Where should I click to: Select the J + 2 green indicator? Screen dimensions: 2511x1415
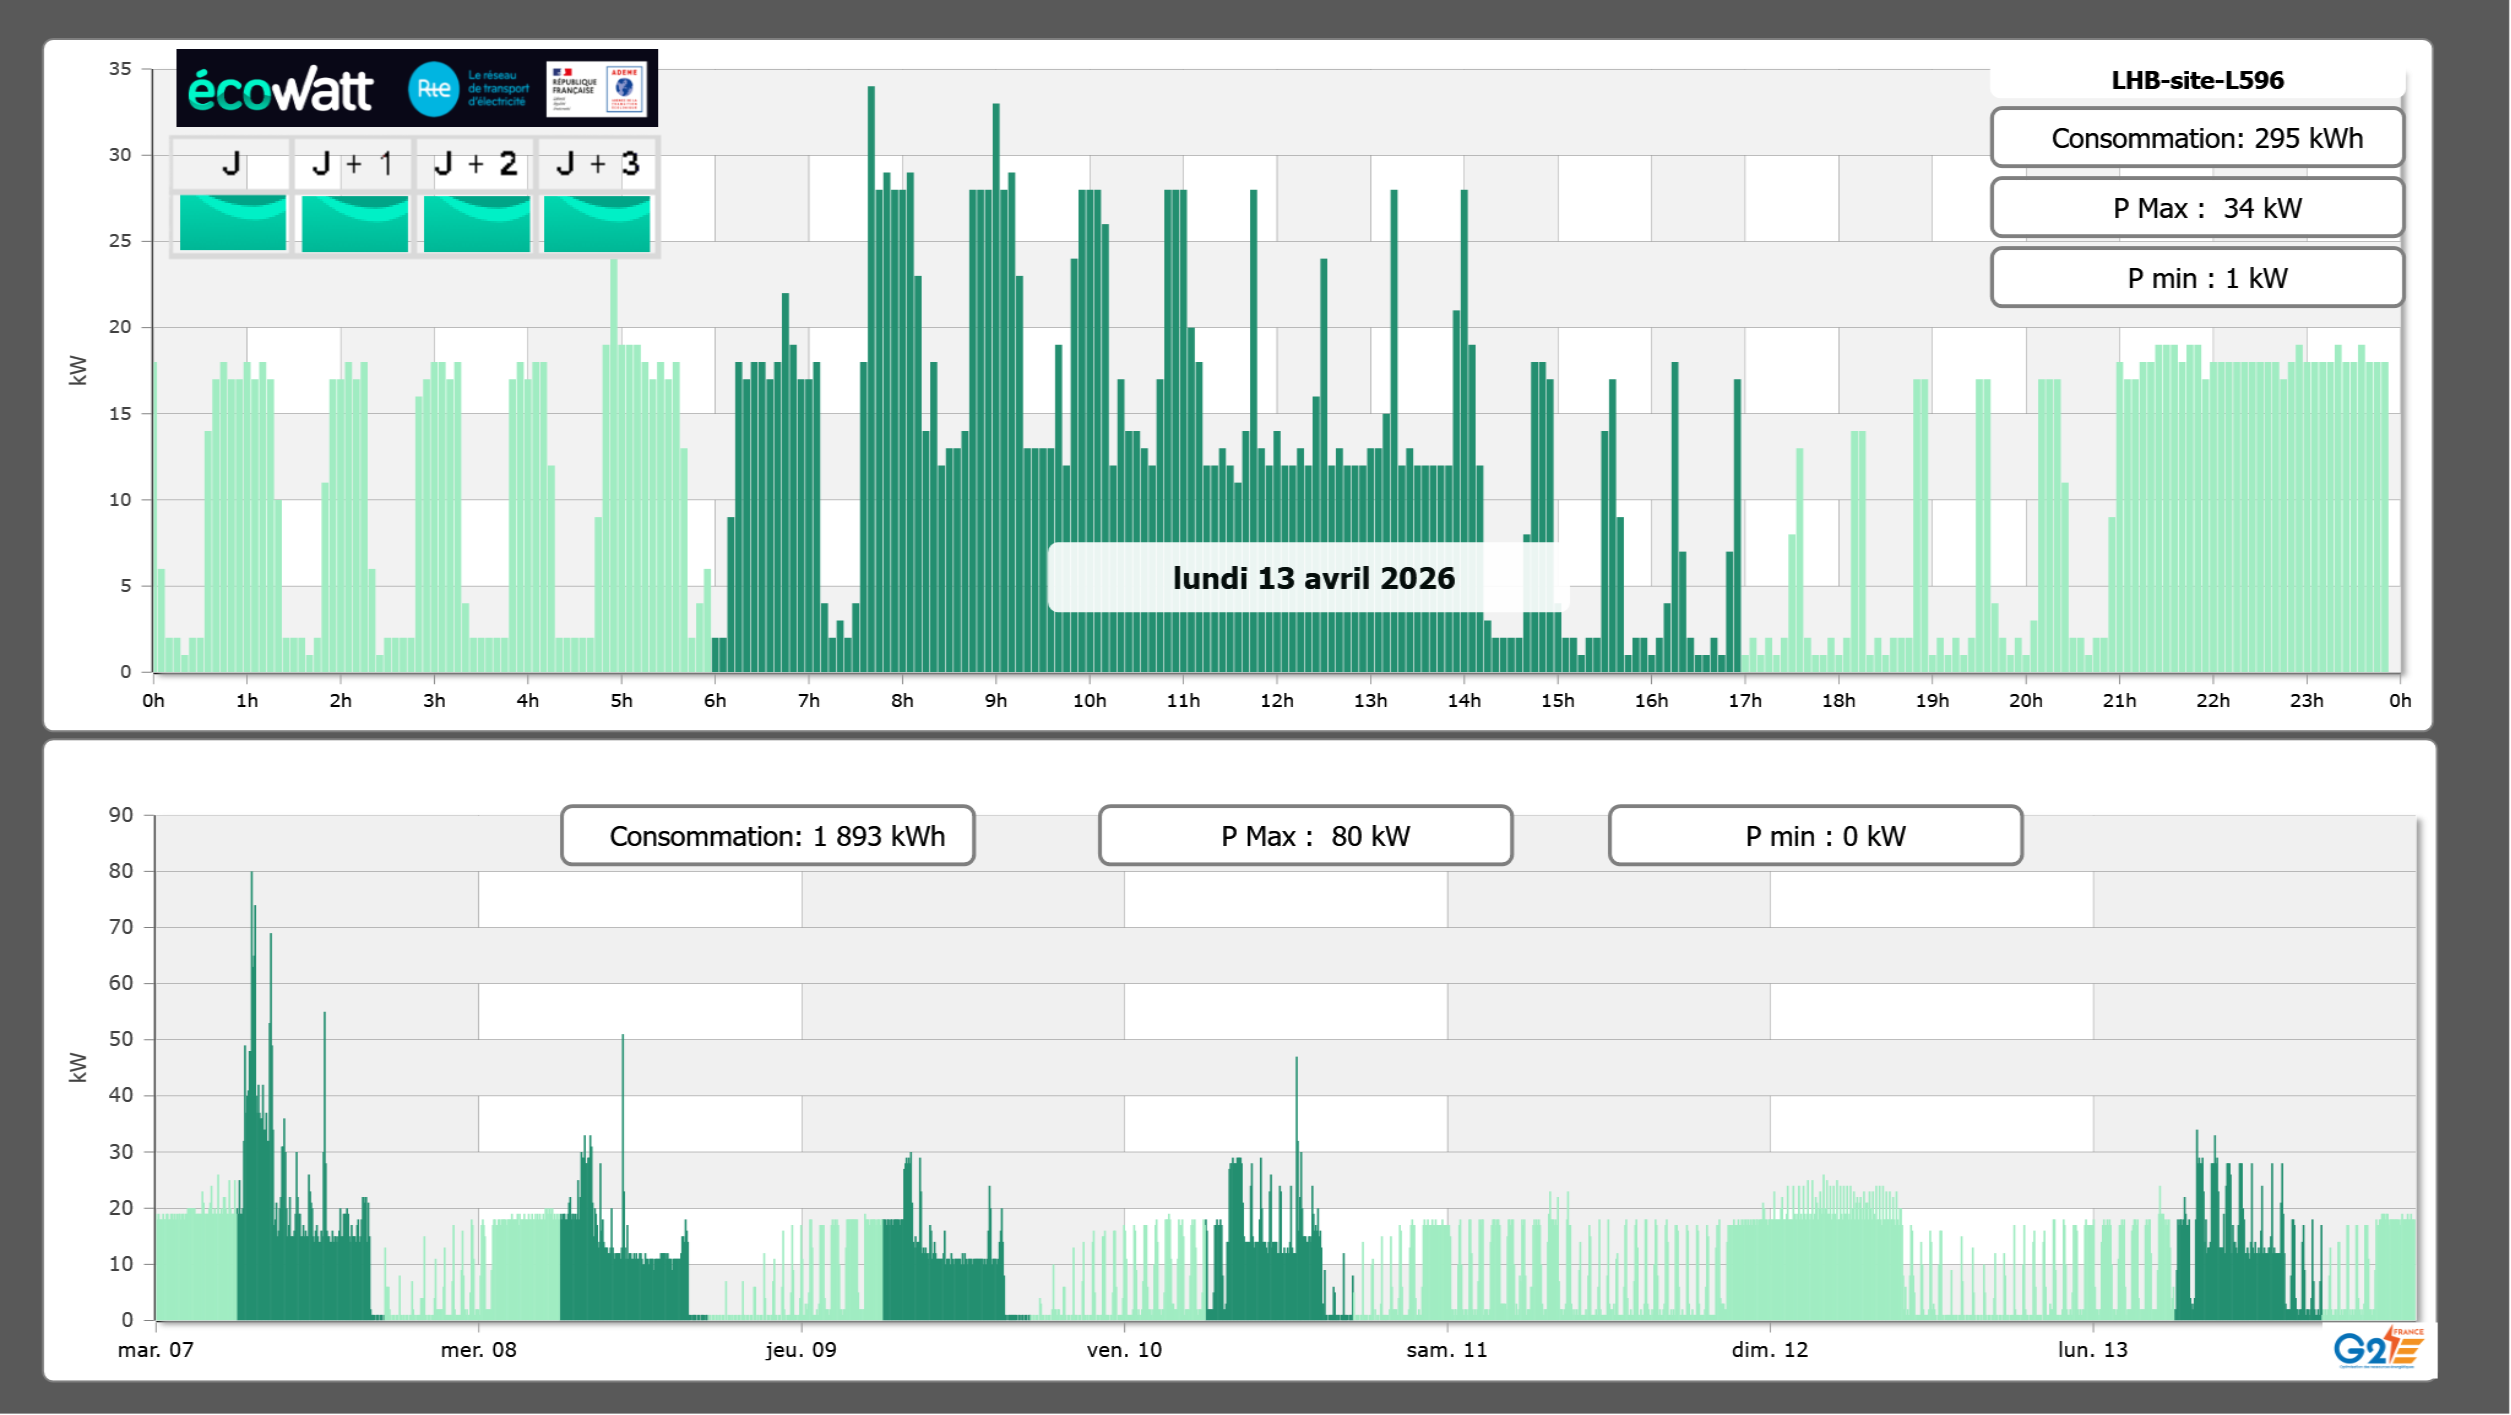click(477, 222)
